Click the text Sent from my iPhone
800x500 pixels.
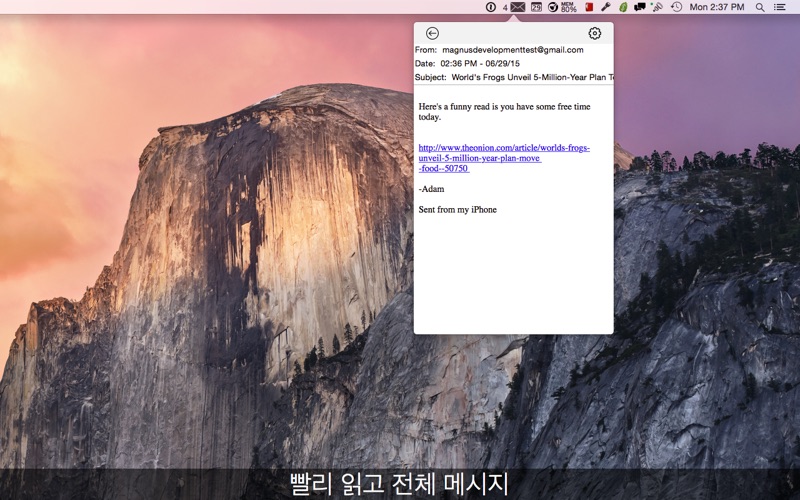457,210
